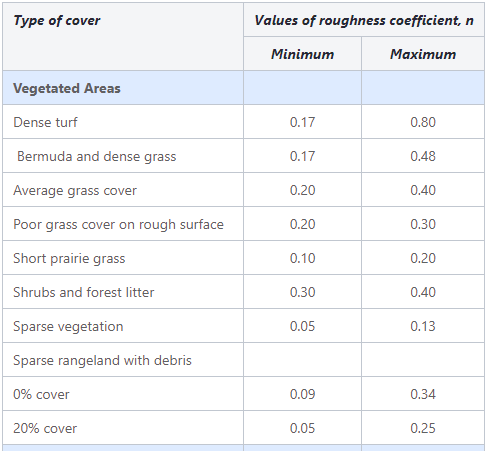
Task: Click Short prairie grass minimum 0.10
Action: tap(302, 258)
